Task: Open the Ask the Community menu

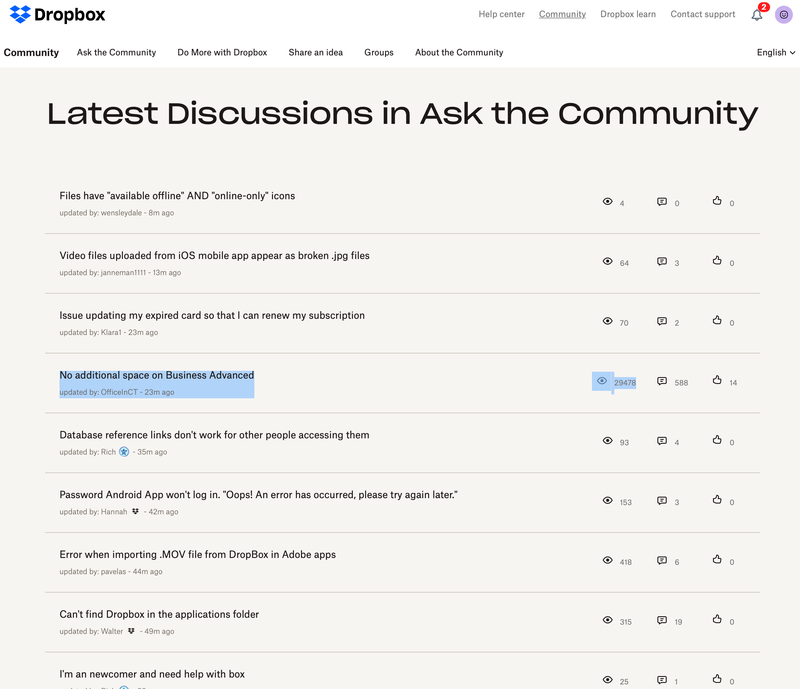Action: pos(116,52)
